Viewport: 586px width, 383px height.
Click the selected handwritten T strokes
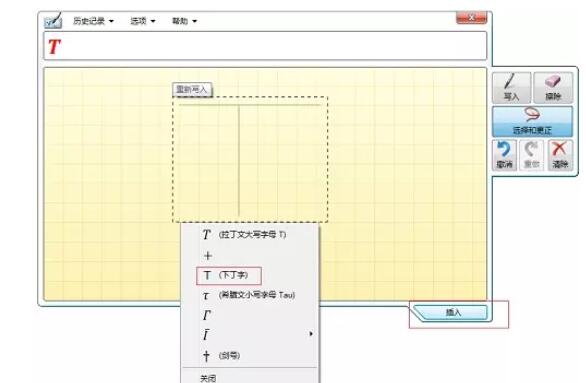250,159
